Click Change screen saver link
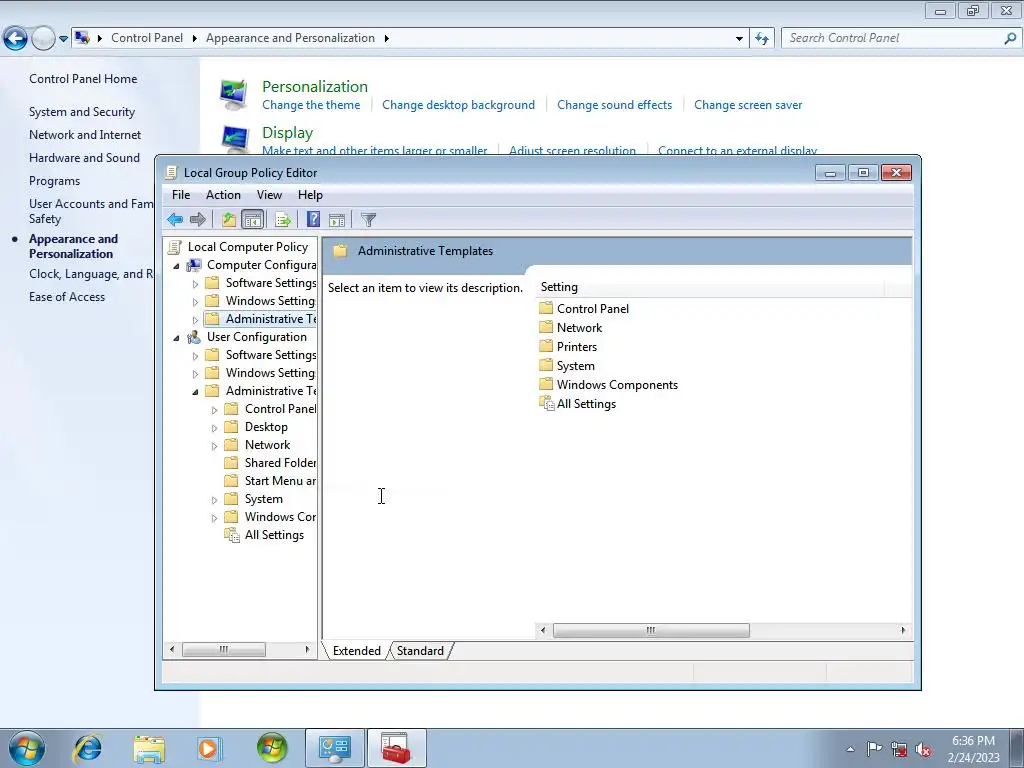The width and height of the screenshot is (1024, 768). click(748, 105)
